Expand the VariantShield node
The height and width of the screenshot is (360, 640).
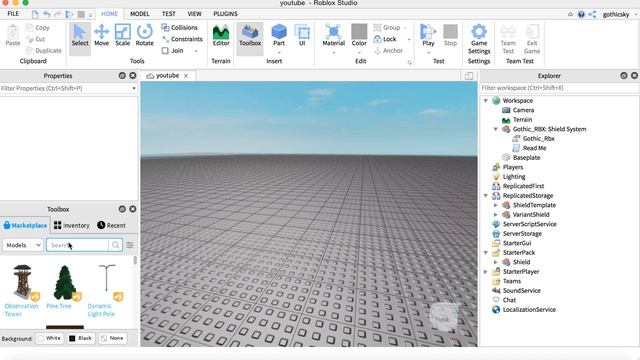[496, 215]
